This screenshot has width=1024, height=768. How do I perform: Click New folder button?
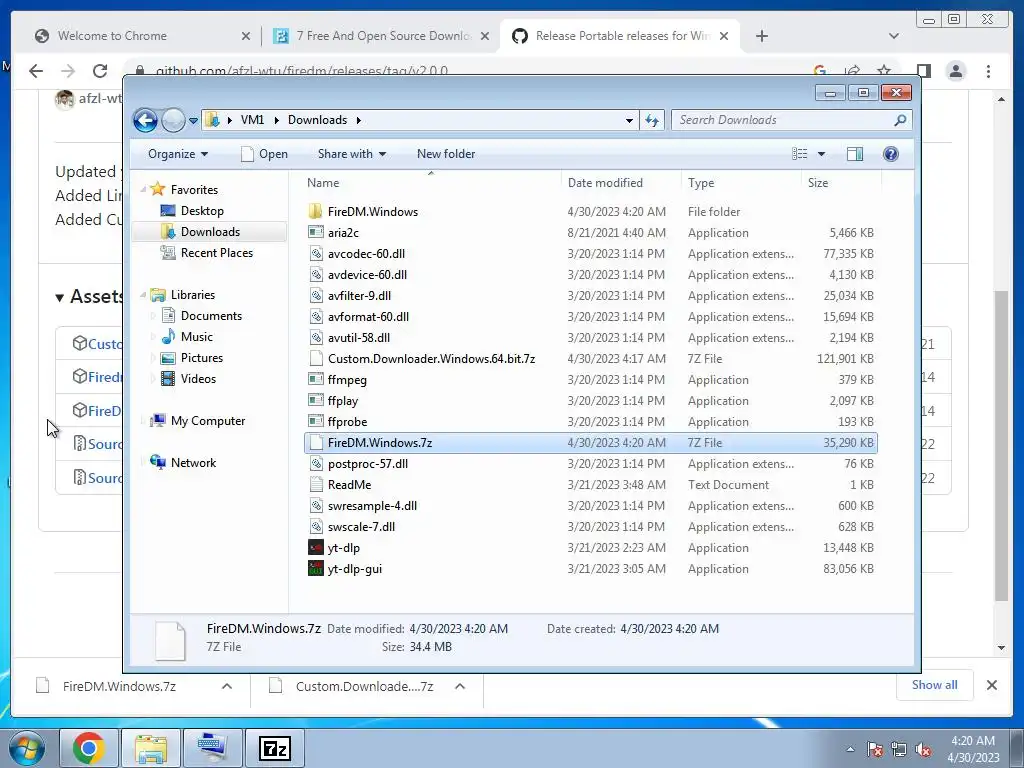[446, 154]
